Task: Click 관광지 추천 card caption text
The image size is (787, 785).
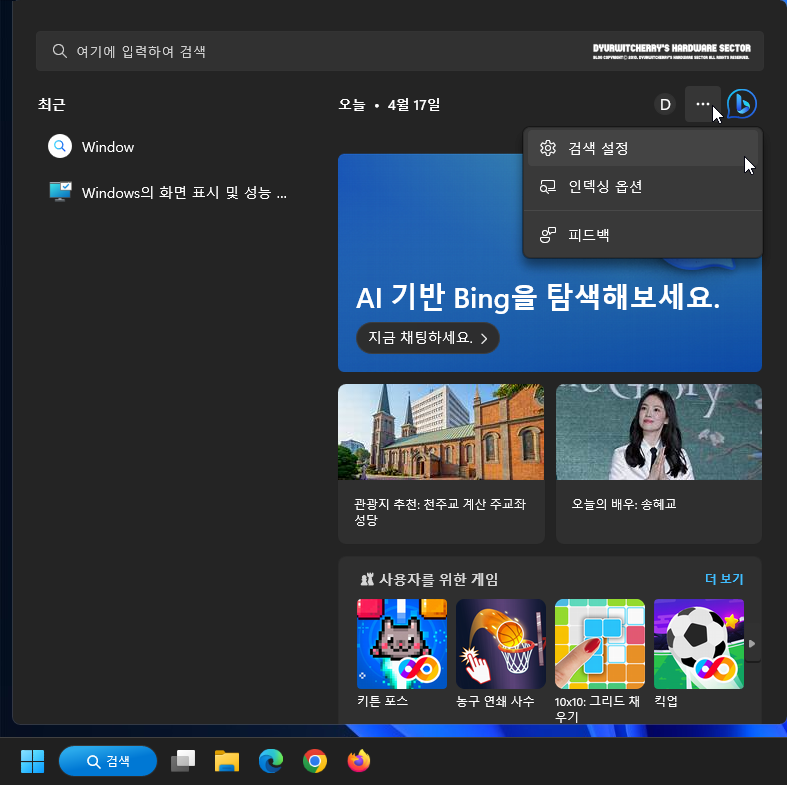Action: tap(440, 511)
